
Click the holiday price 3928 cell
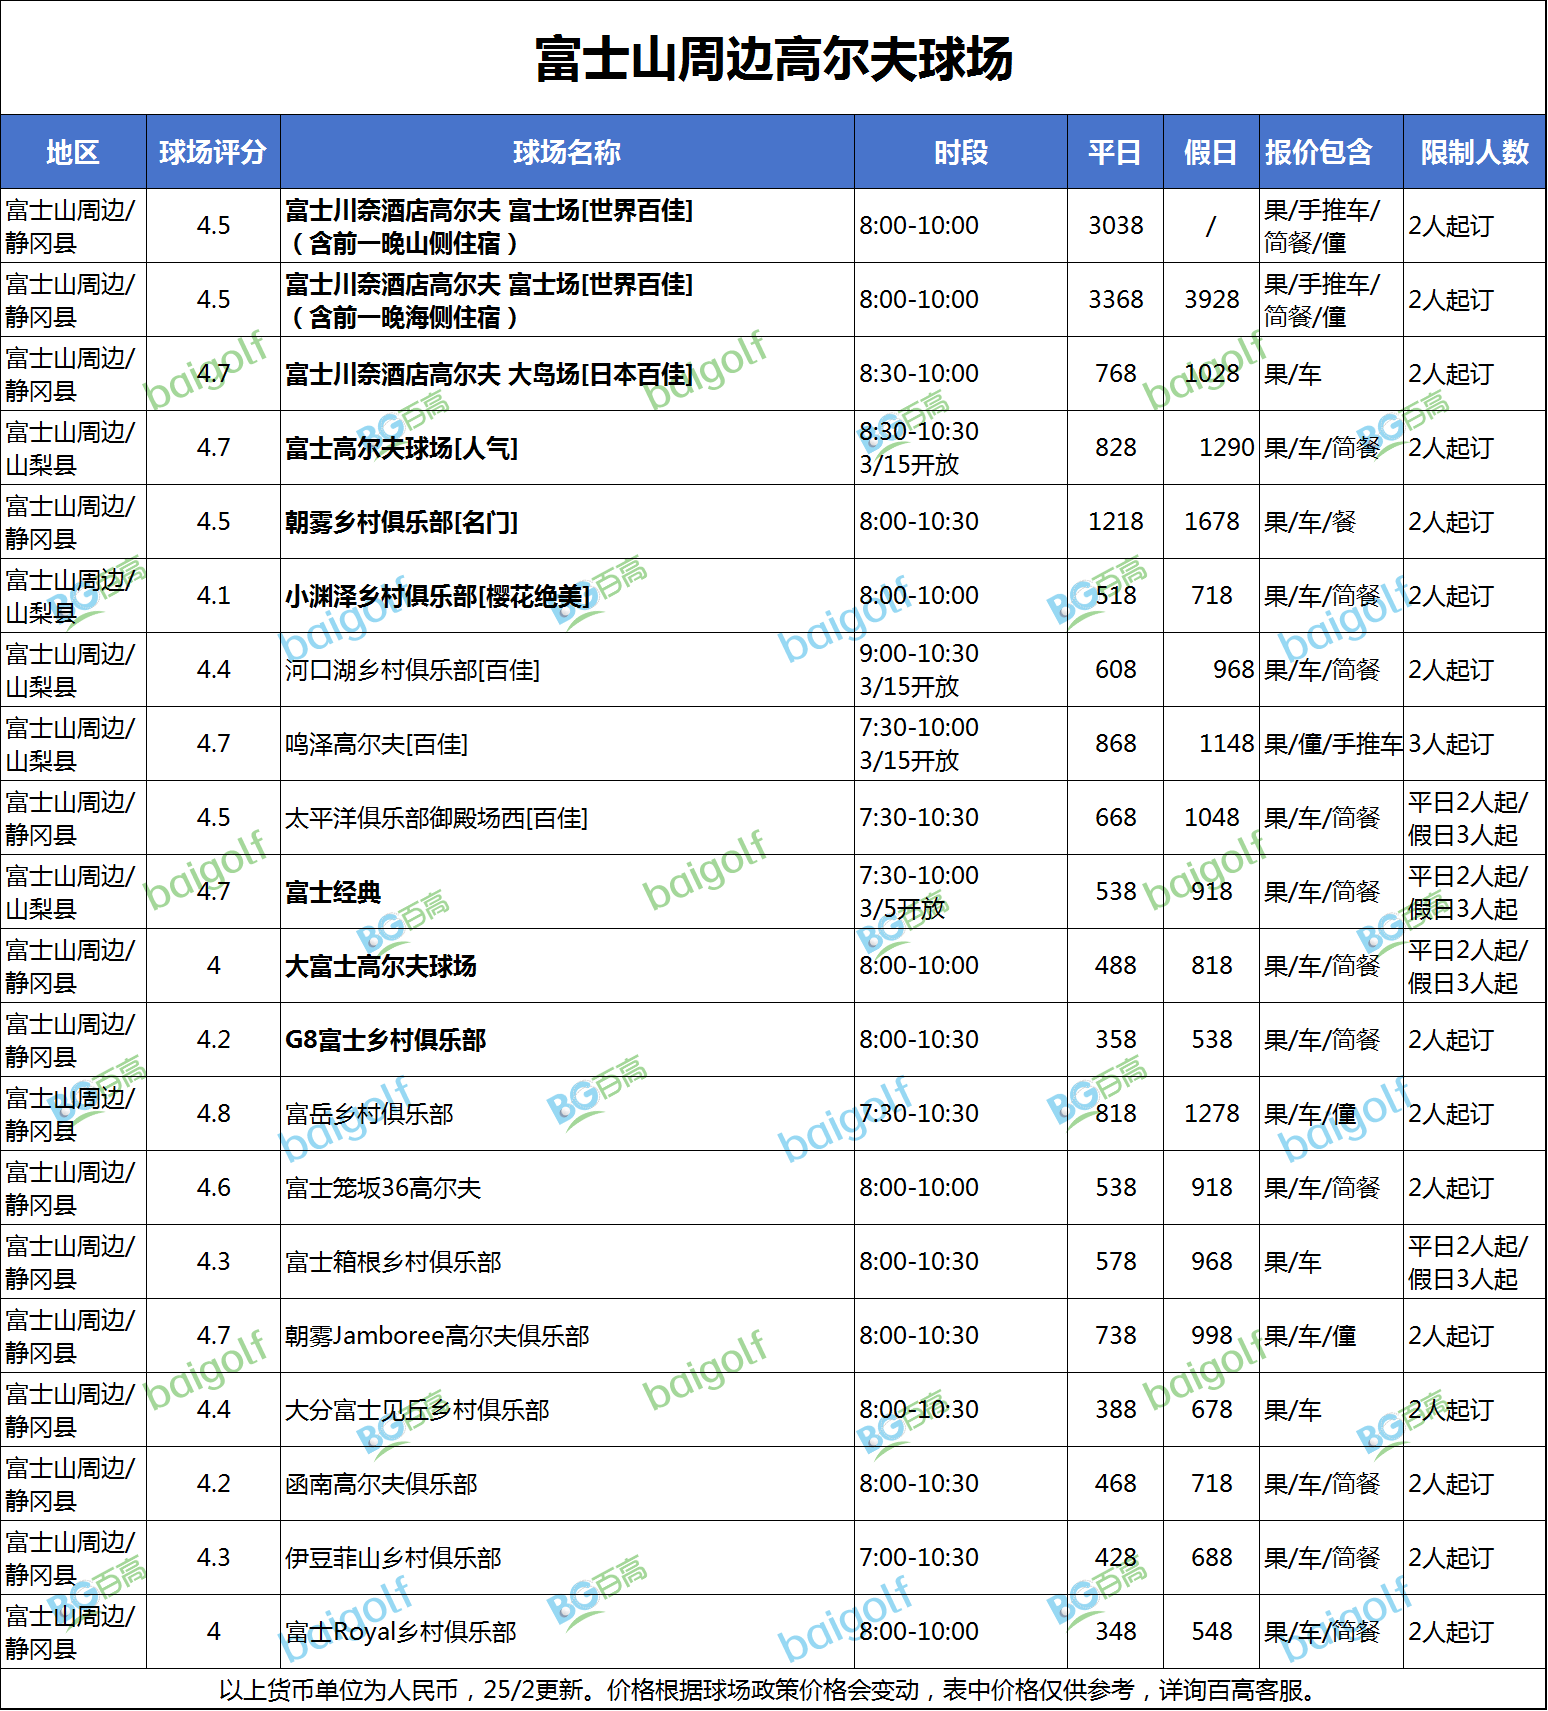1211,300
